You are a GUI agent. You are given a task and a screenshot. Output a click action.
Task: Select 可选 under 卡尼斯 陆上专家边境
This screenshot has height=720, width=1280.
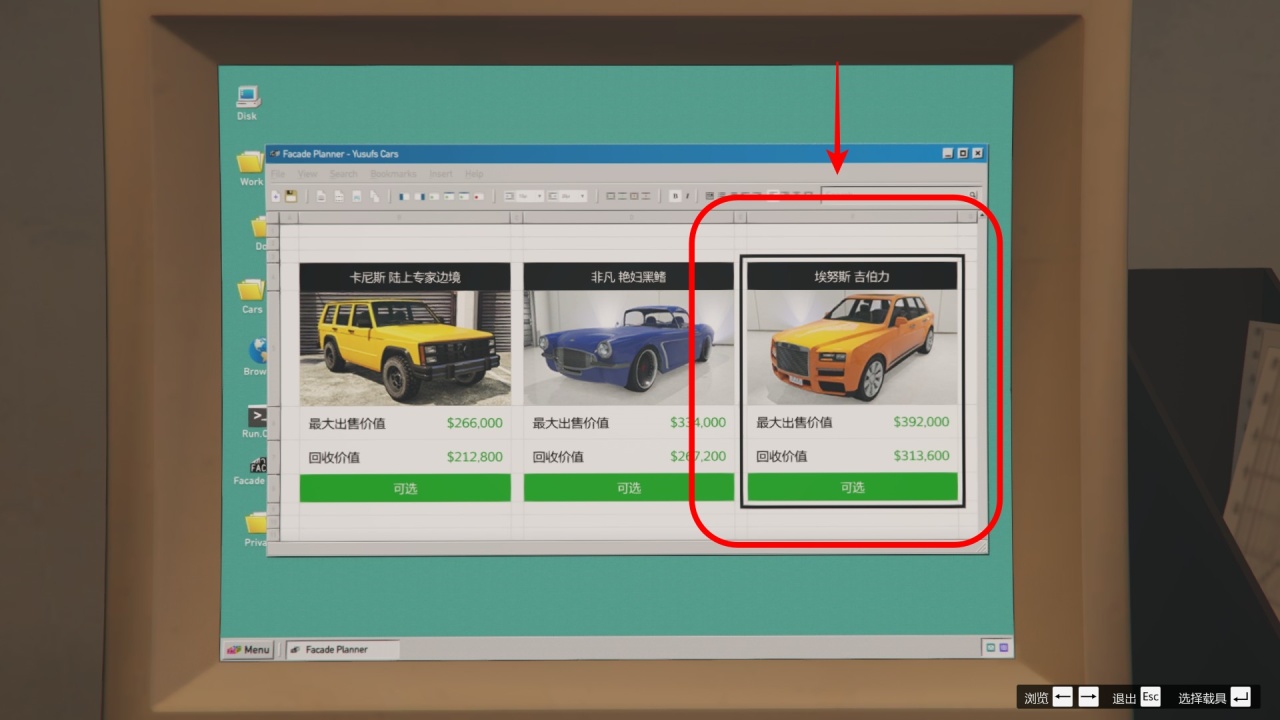[x=405, y=488]
